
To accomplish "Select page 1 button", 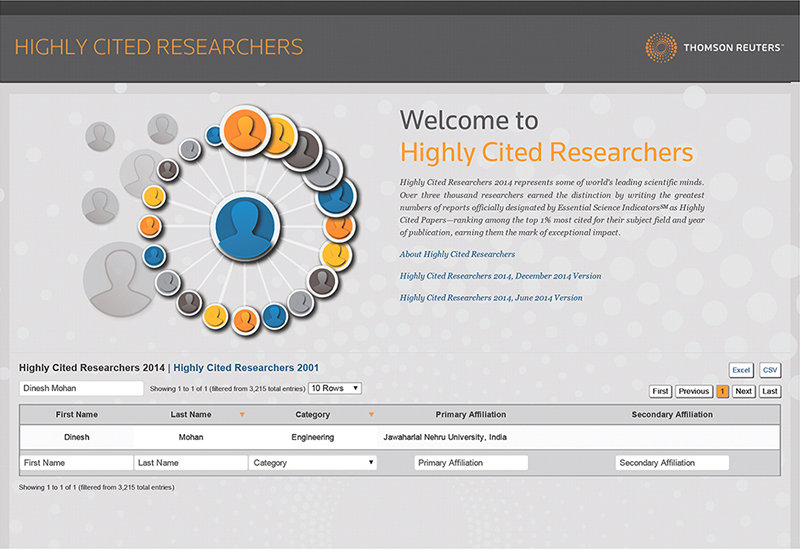I will [x=722, y=391].
